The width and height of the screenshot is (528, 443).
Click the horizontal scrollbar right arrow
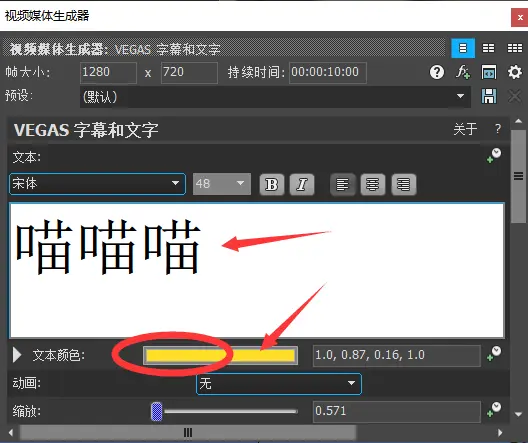[500, 433]
